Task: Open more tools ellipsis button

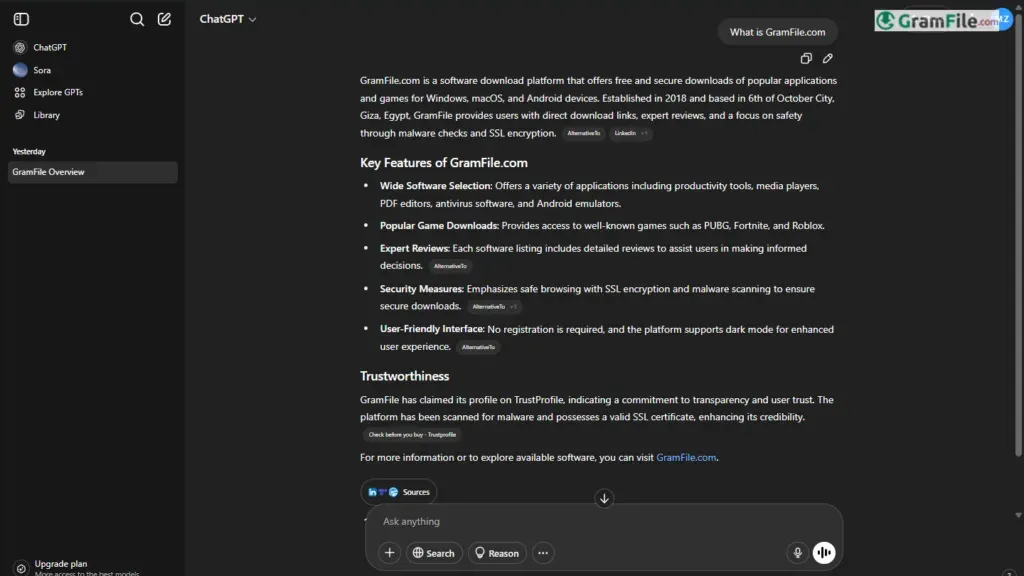Action: 543,553
